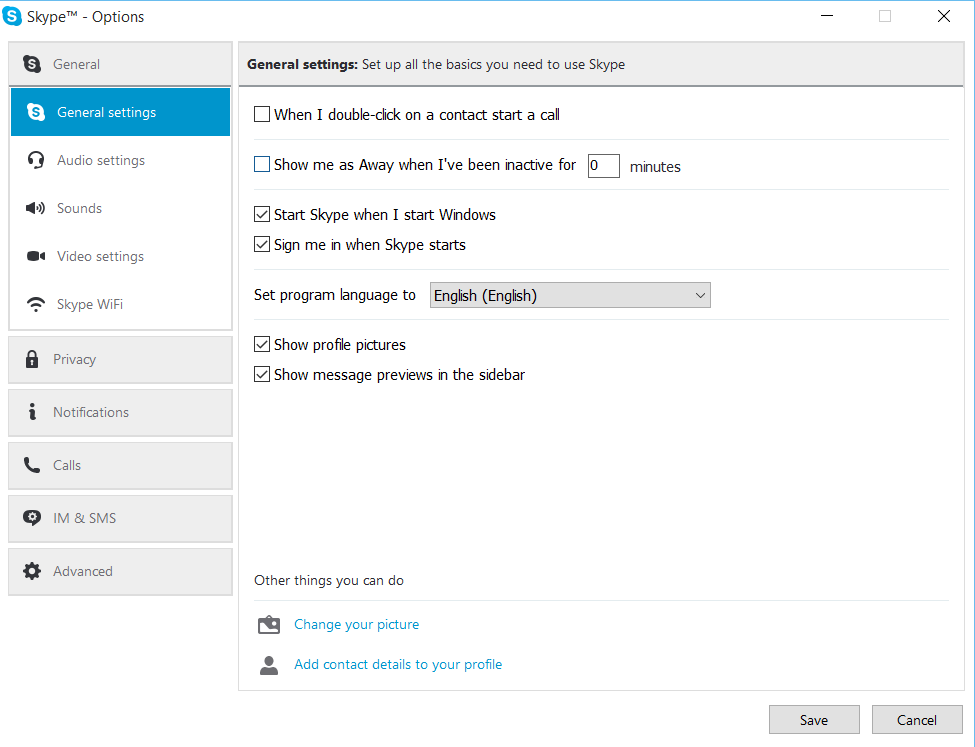Uncheck Start Skype when I start Windows

(x=262, y=215)
